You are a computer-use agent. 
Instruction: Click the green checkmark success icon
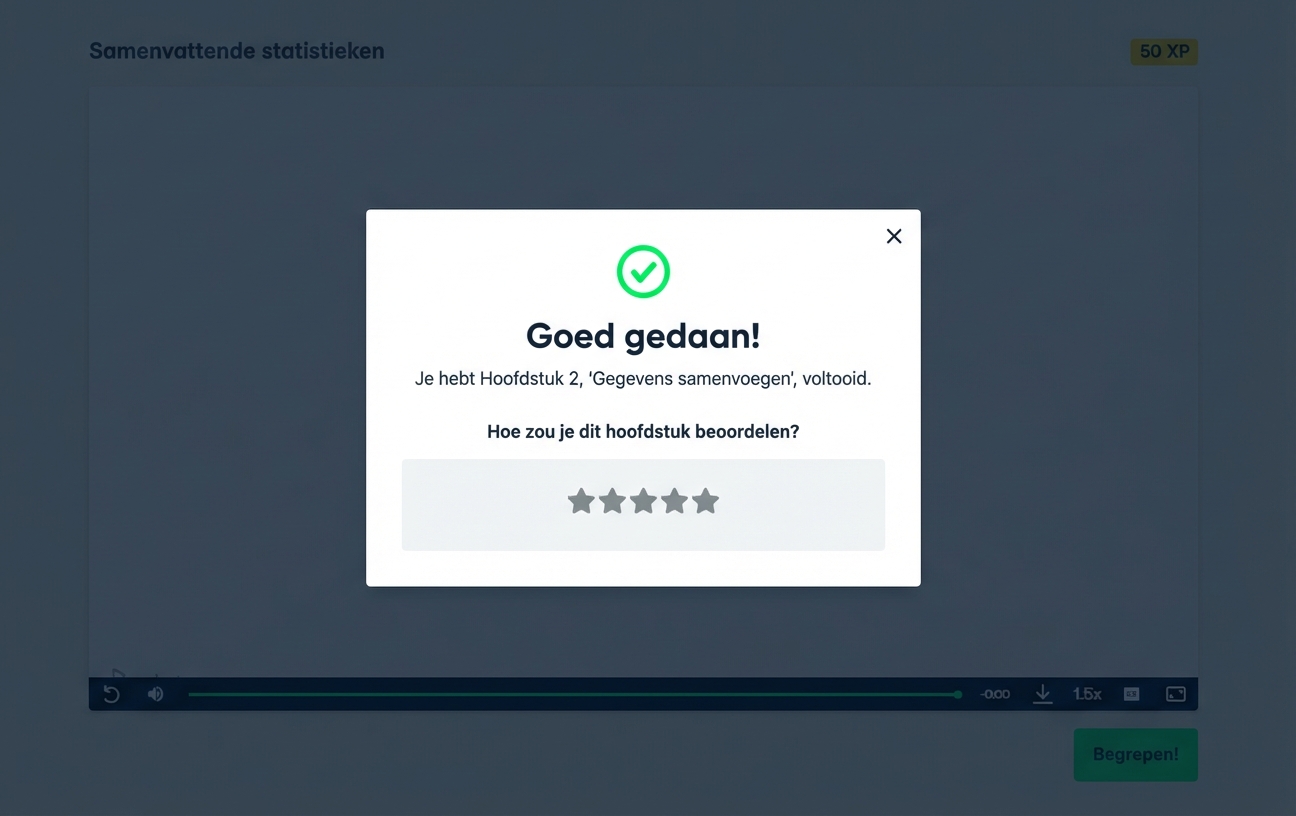click(x=643, y=271)
